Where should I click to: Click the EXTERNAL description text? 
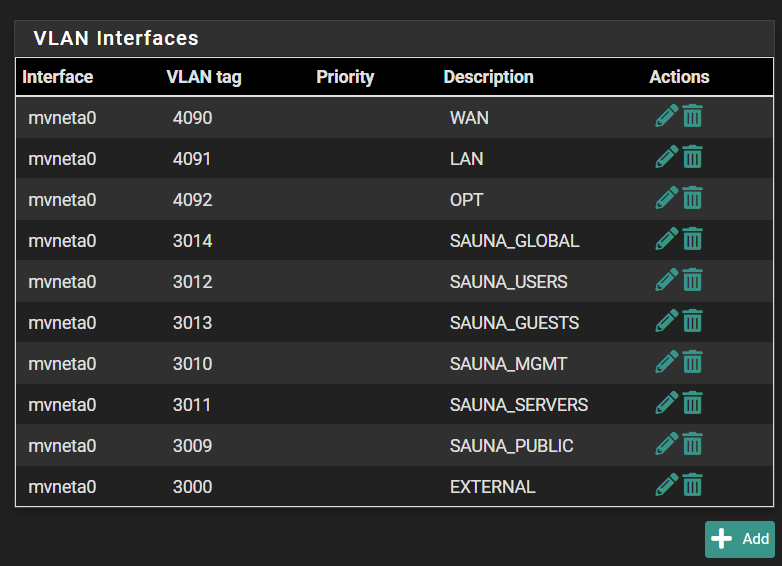pyautogui.click(x=493, y=486)
